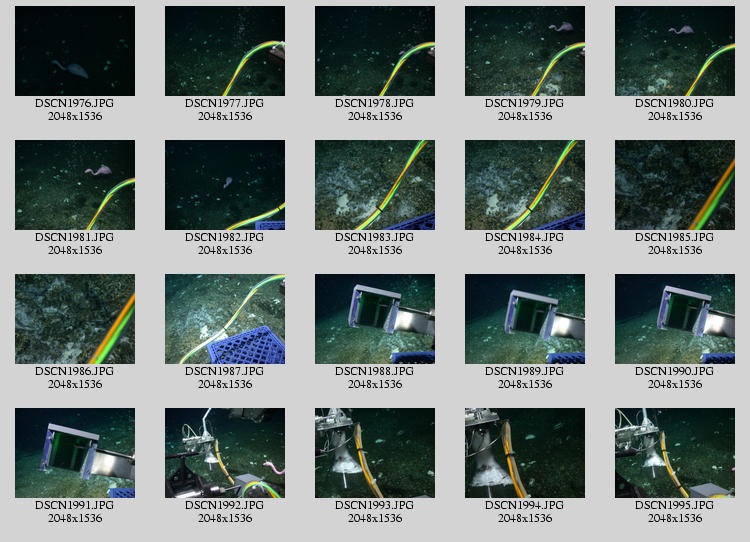The width and height of the screenshot is (750, 542).
Task: View thumbnail DSCN1991.JPG
Action: coord(75,453)
